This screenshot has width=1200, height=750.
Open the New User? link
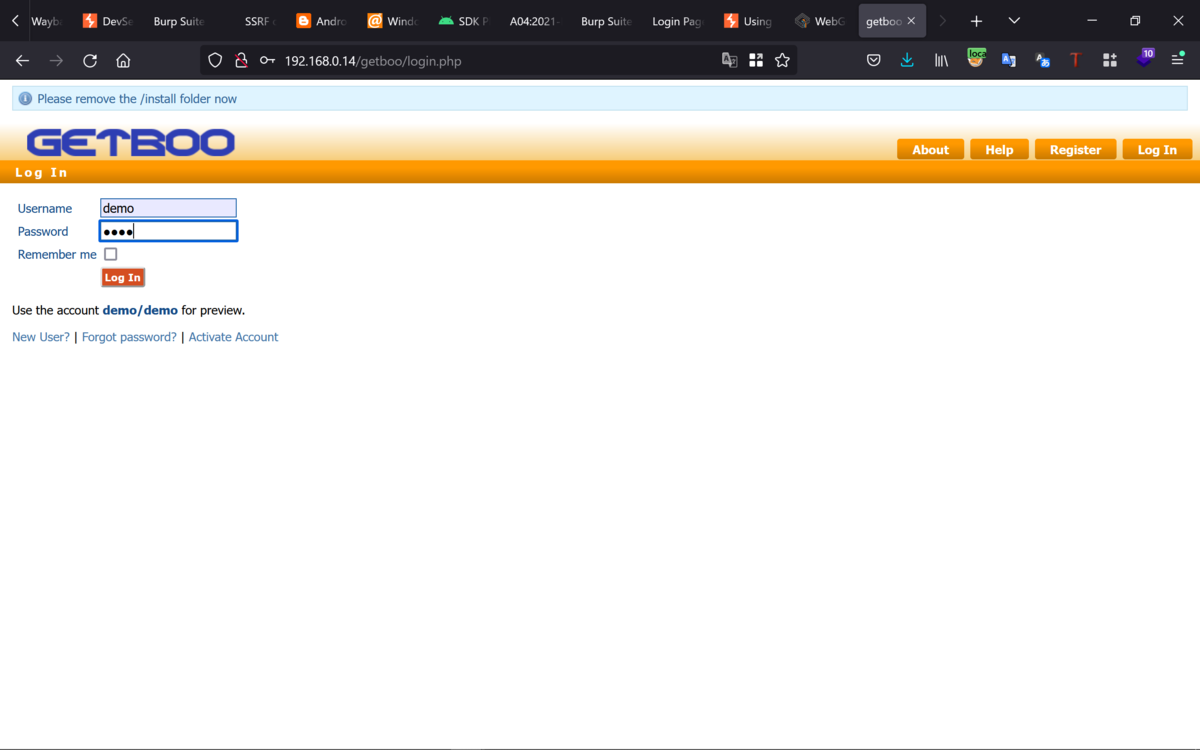coord(41,337)
